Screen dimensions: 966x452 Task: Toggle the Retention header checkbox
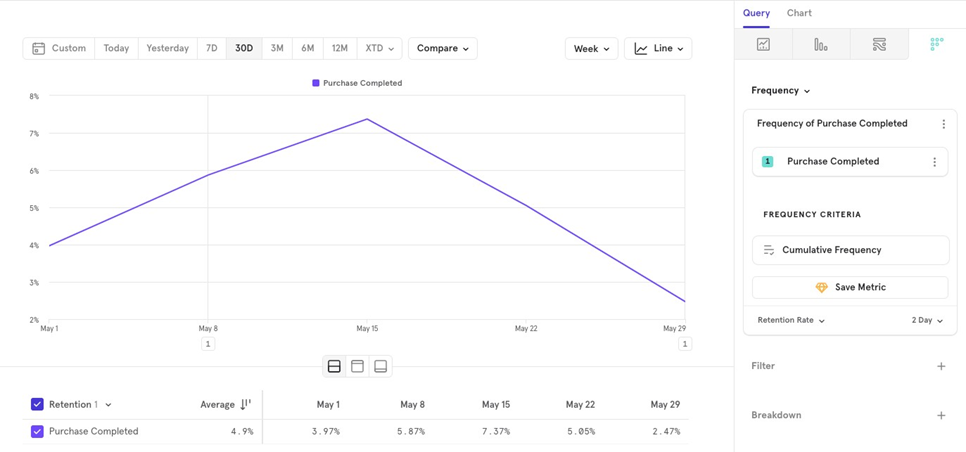(x=37, y=405)
